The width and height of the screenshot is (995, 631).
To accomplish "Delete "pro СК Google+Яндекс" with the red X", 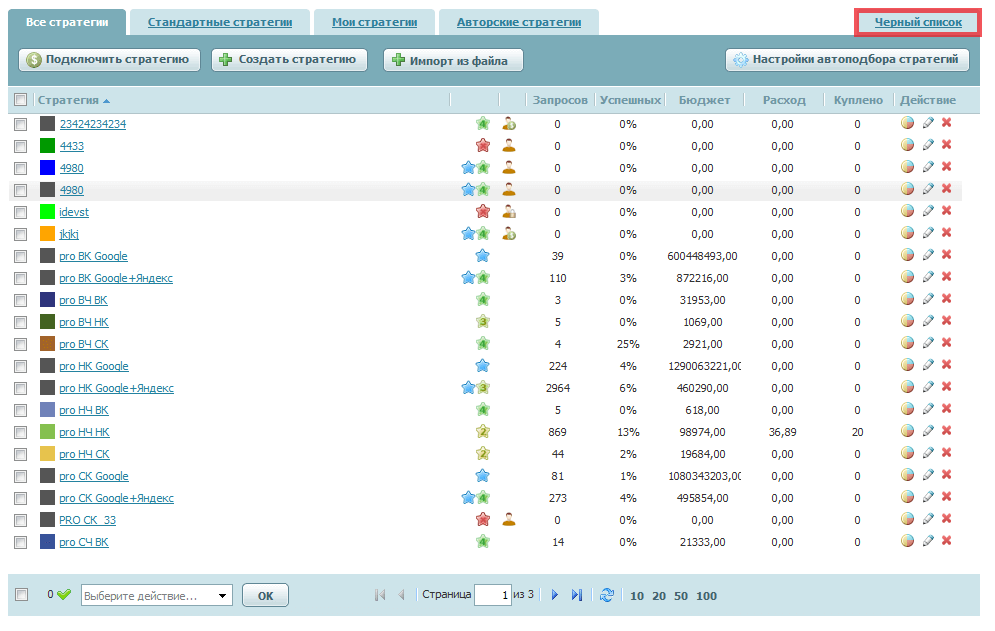I will pyautogui.click(x=946, y=496).
